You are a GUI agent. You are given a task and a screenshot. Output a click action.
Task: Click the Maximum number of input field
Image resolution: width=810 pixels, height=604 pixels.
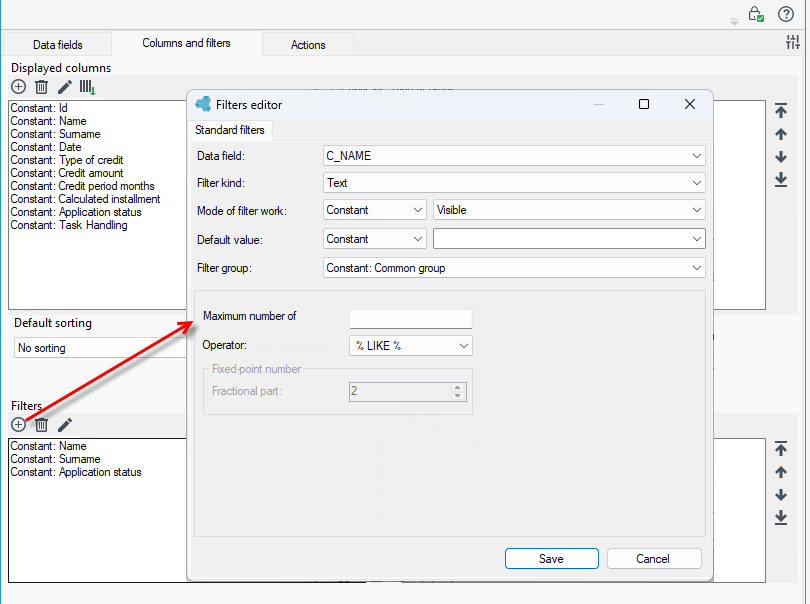click(x=411, y=318)
